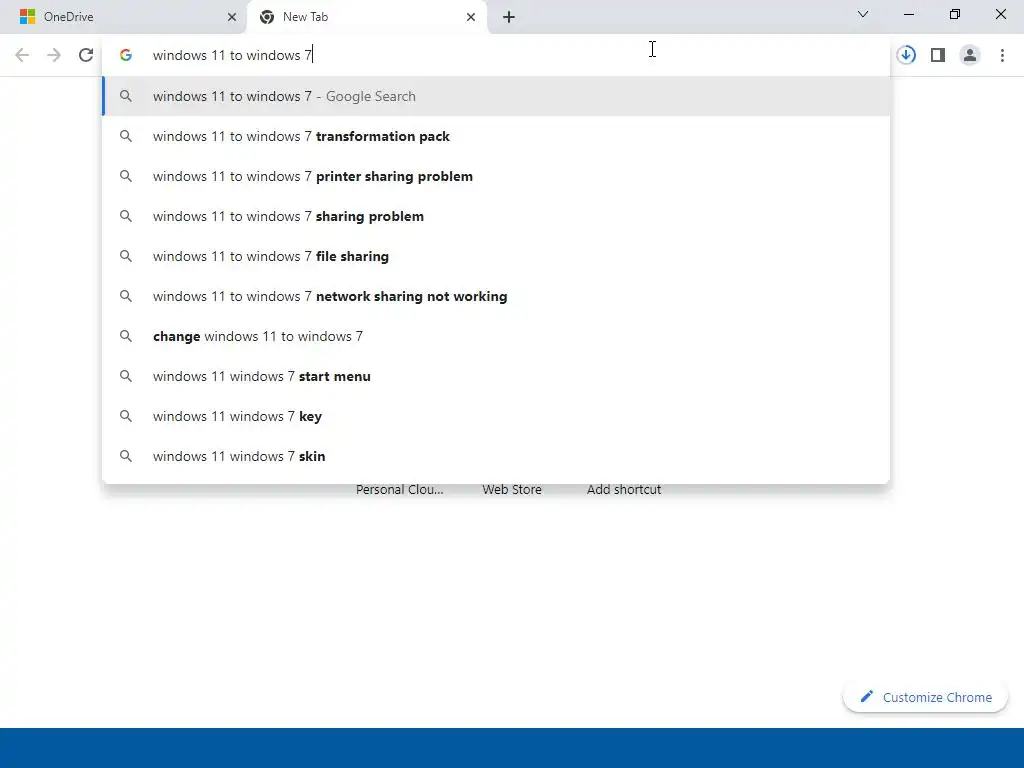Close the OneDrive tab
1024x768 pixels.
point(232,17)
